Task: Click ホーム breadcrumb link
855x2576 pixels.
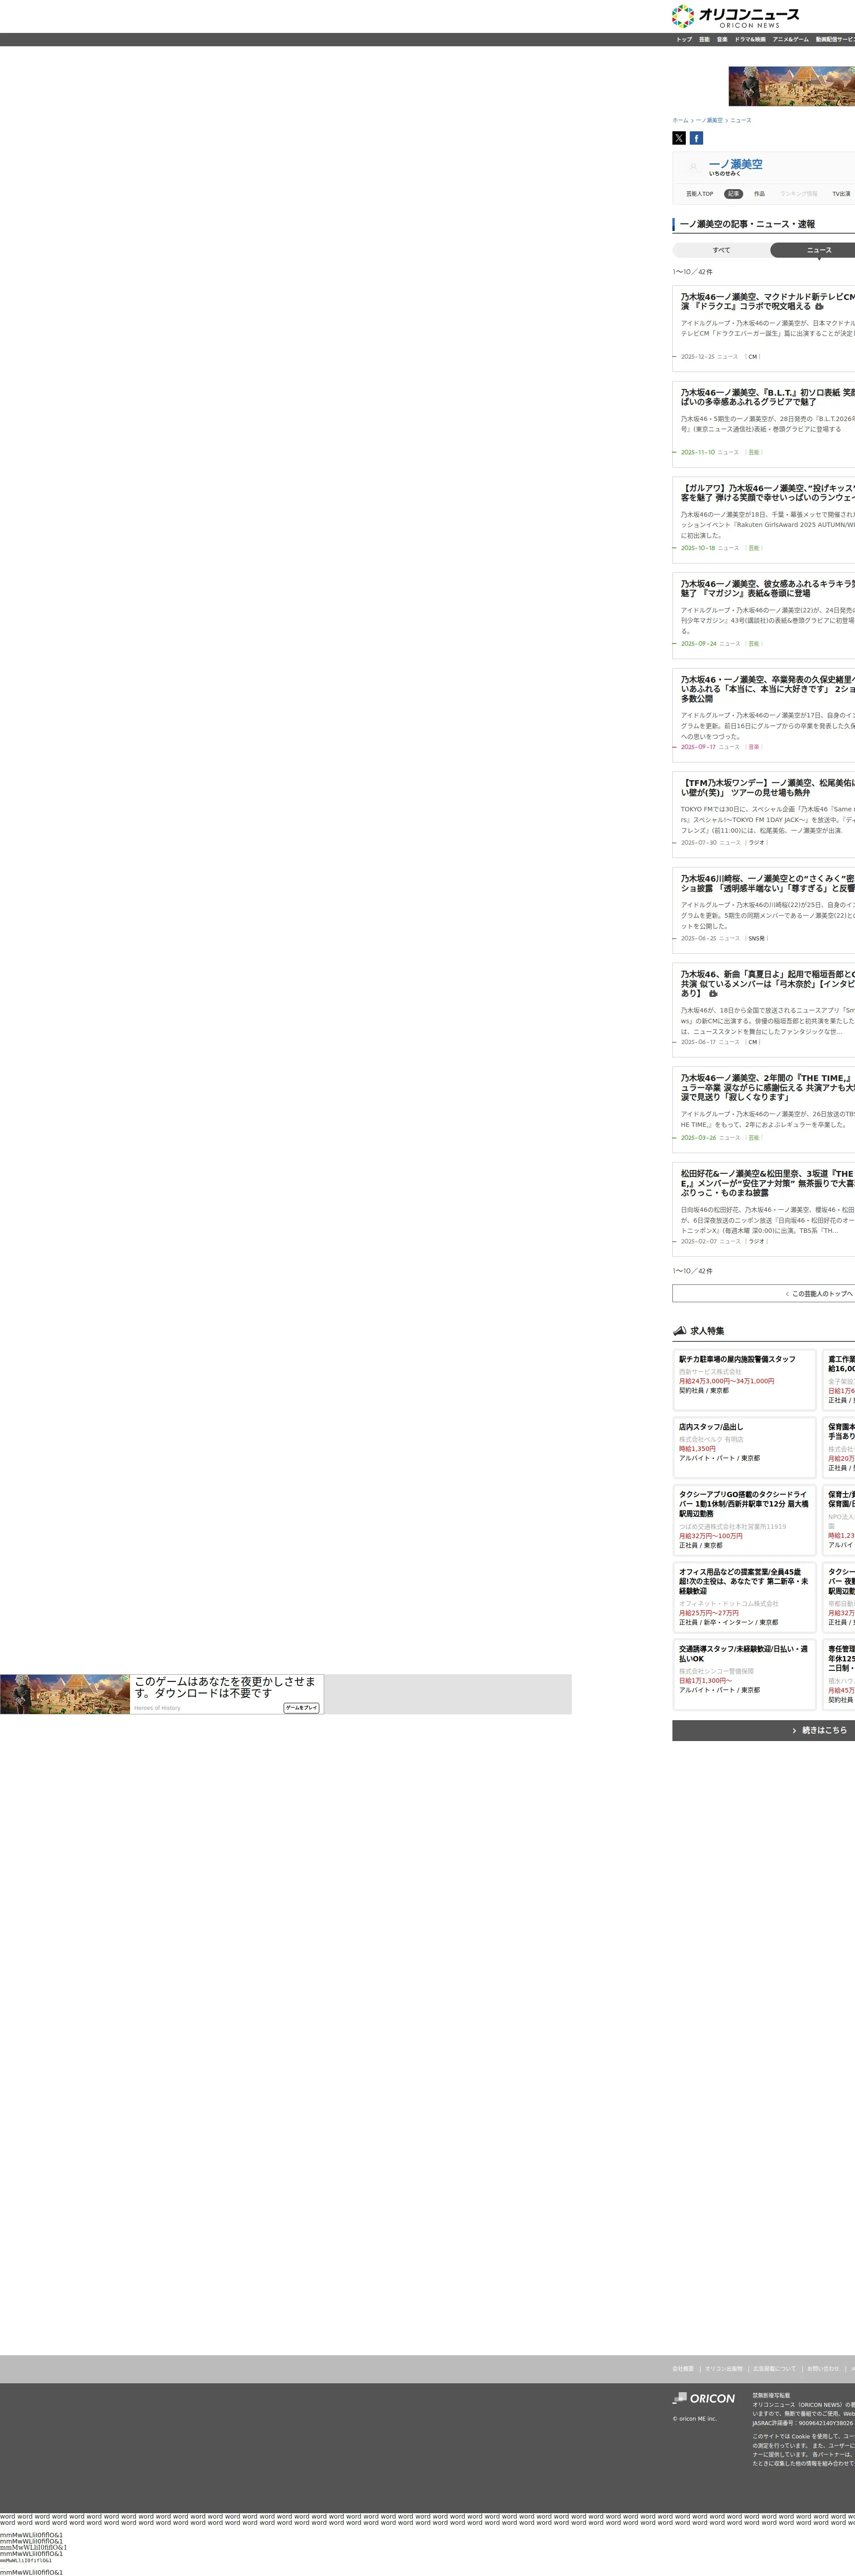Action: [x=680, y=120]
